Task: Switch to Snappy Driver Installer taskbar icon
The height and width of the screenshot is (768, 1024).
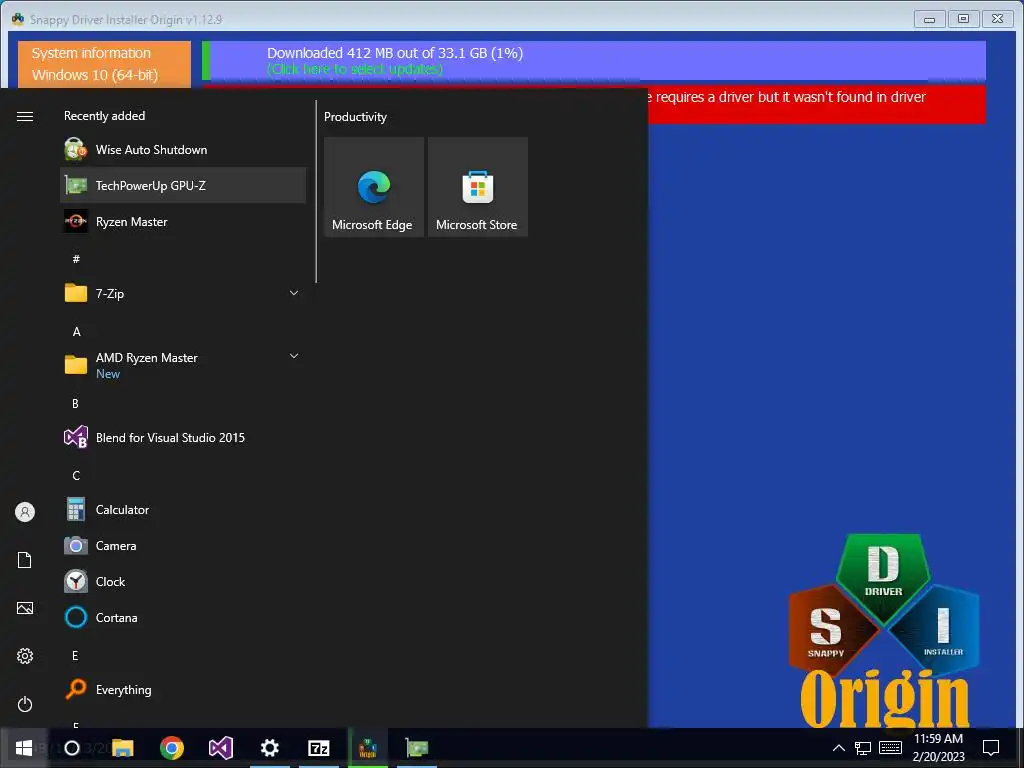Action: [x=368, y=748]
